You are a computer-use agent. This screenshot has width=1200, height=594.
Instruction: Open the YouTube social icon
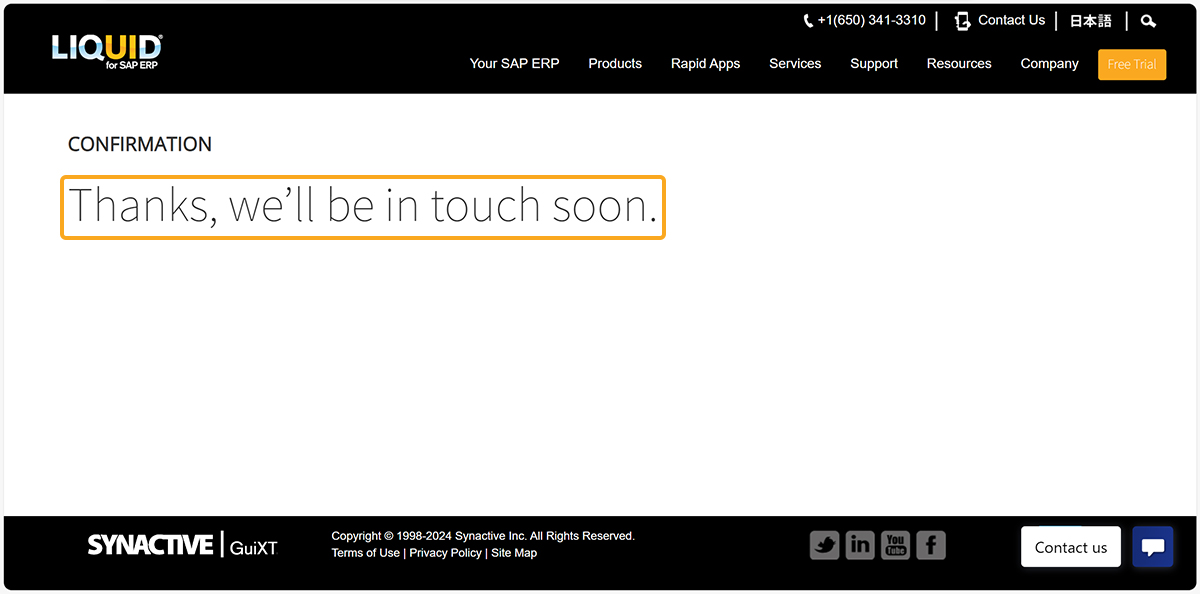click(895, 545)
